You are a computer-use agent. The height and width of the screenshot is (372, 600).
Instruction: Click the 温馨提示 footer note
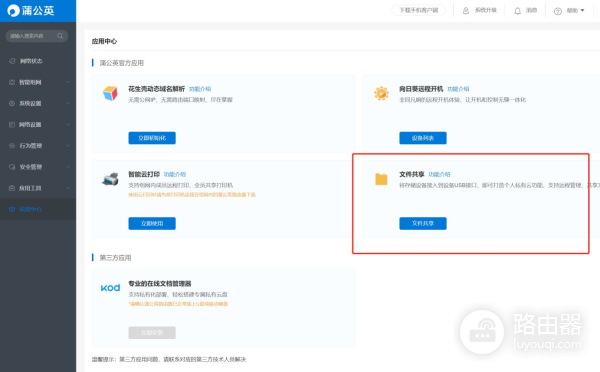point(169,359)
